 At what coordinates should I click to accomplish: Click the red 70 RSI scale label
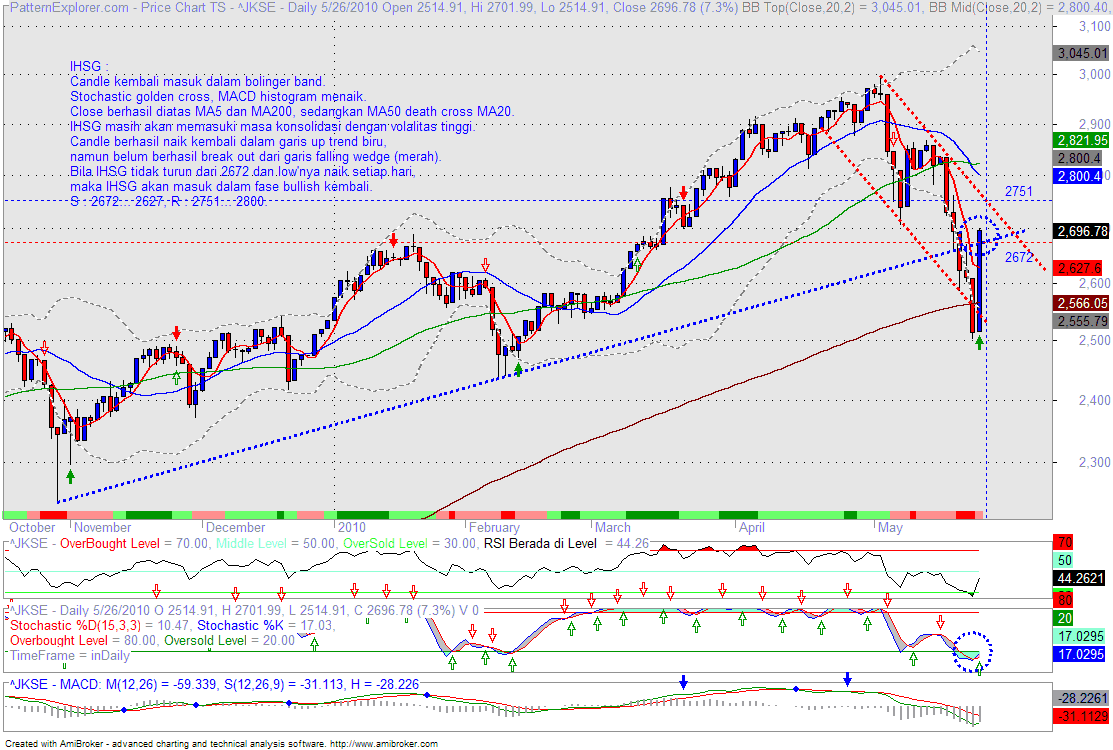1064,543
